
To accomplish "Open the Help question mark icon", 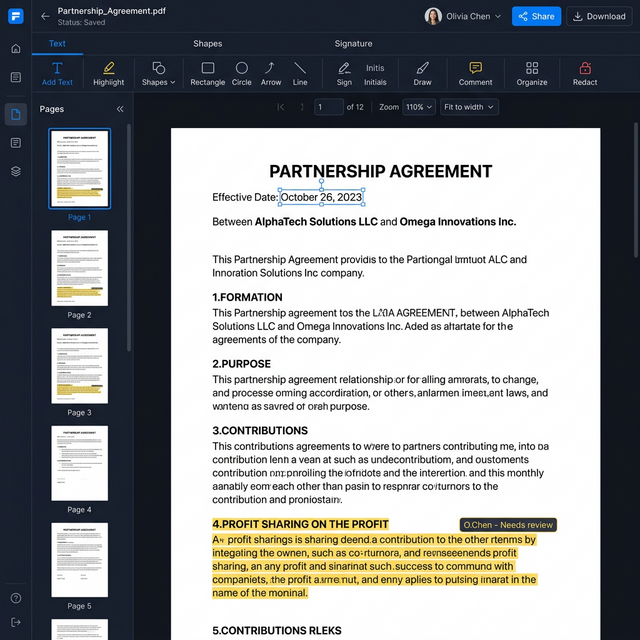I will pos(16,598).
